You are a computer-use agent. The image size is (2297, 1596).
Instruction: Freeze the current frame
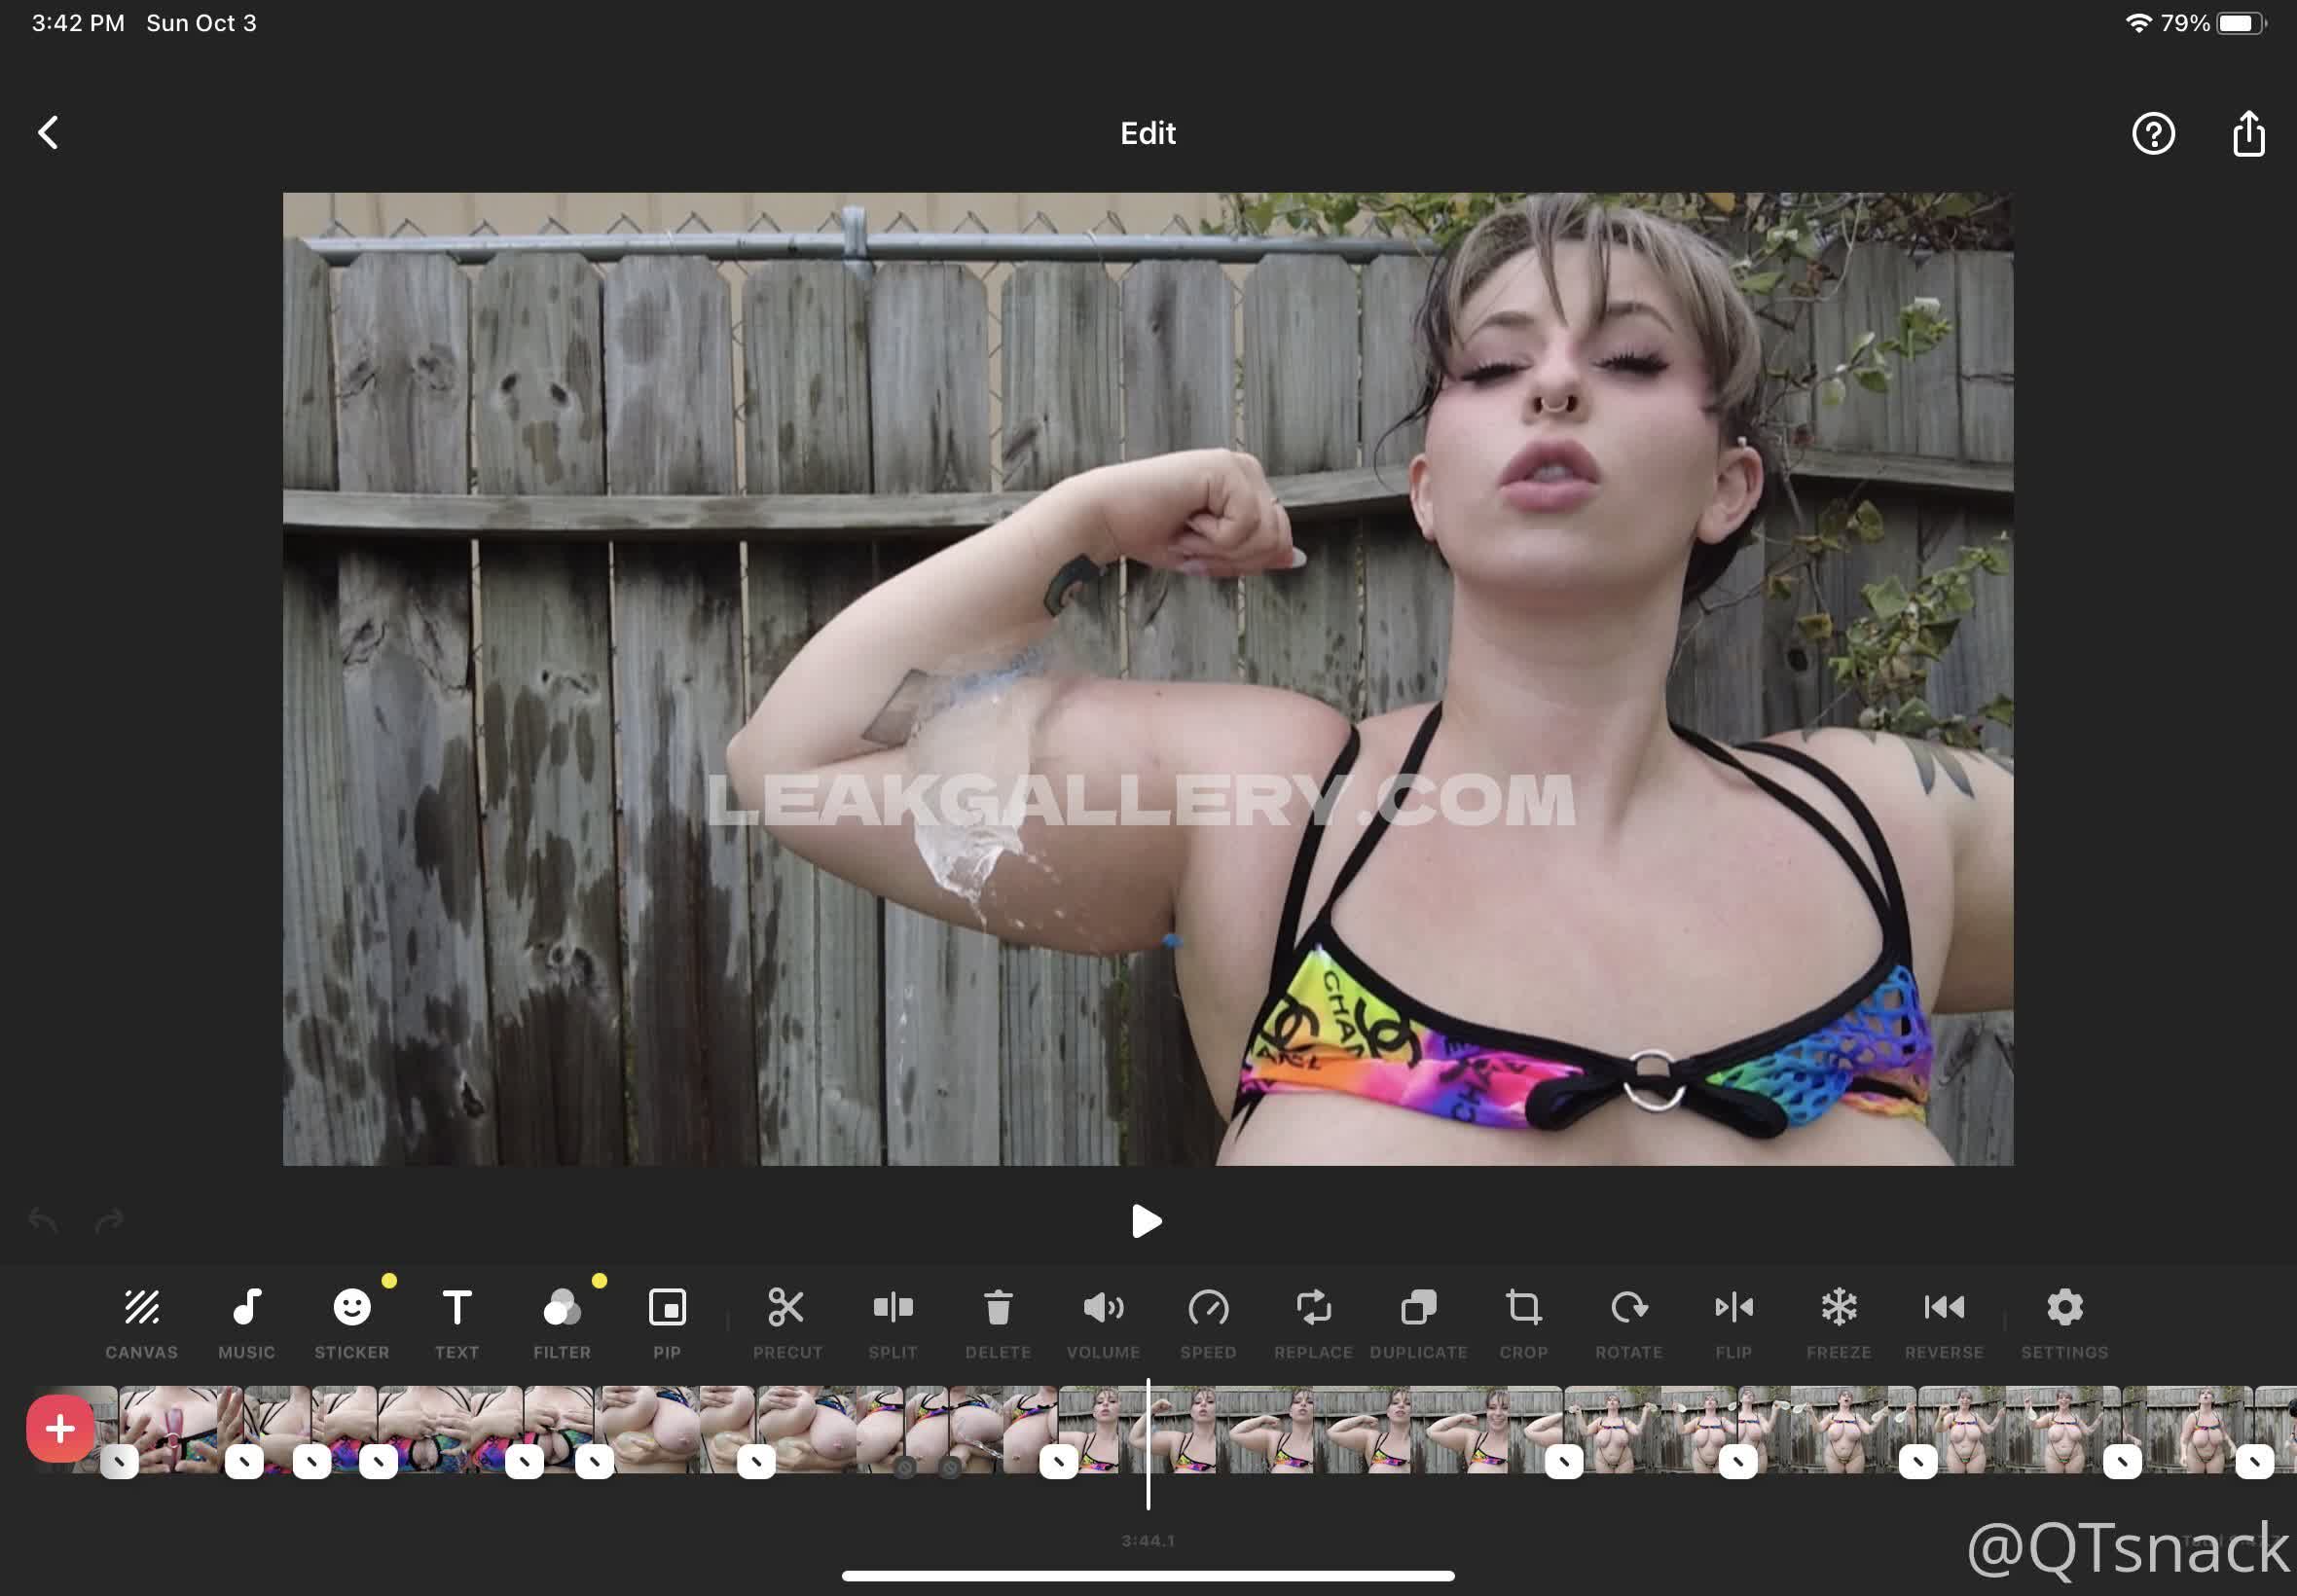click(1838, 1323)
